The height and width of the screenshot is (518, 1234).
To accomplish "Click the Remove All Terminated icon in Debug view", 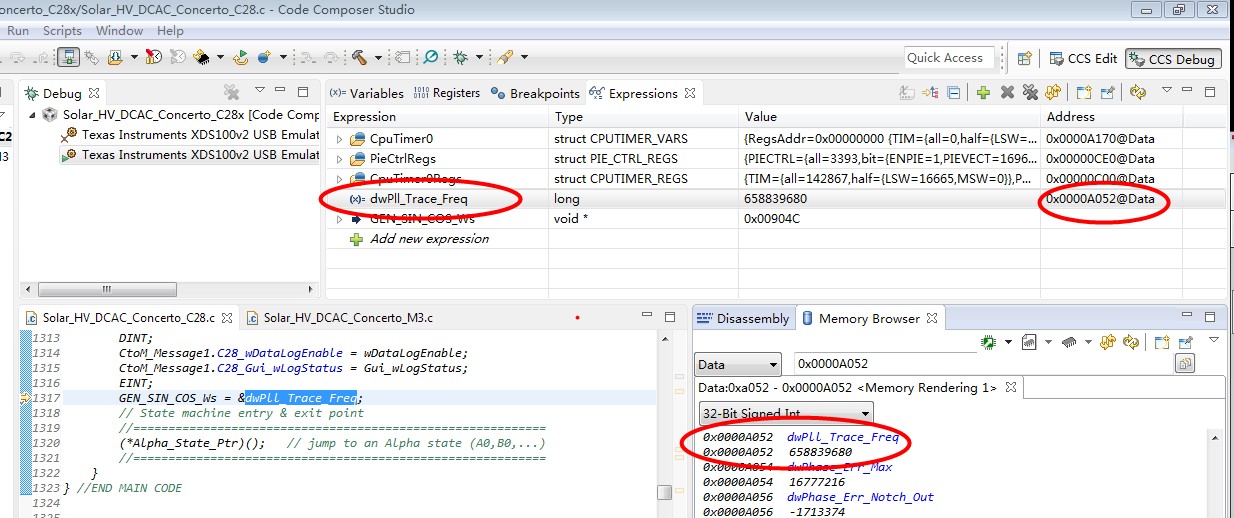I will [x=231, y=92].
